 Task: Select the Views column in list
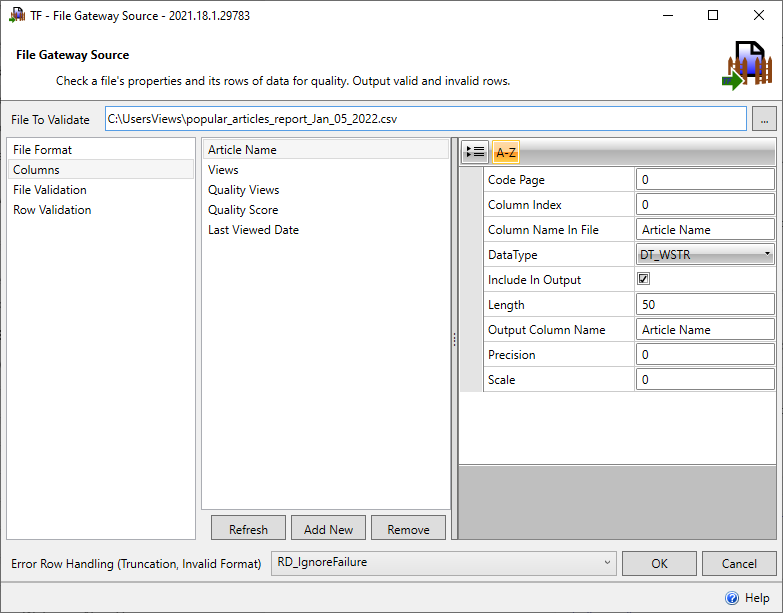point(326,170)
